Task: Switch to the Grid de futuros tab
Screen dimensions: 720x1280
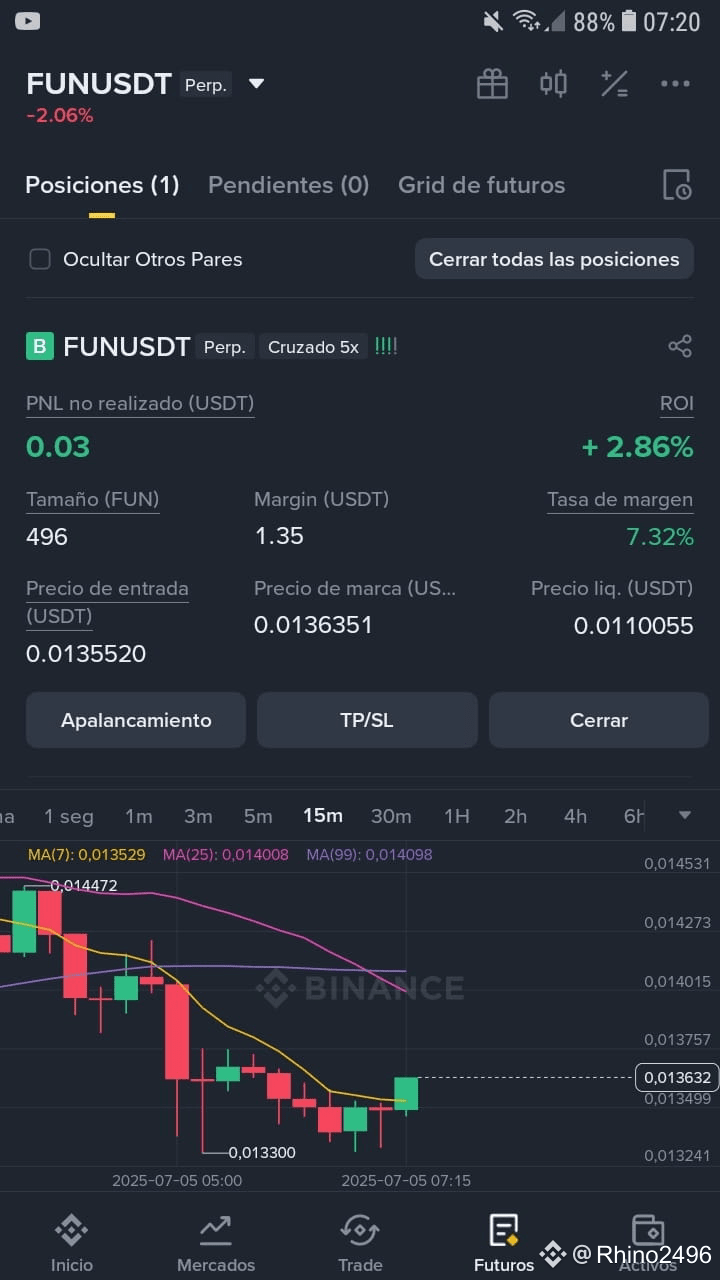Action: point(482,185)
